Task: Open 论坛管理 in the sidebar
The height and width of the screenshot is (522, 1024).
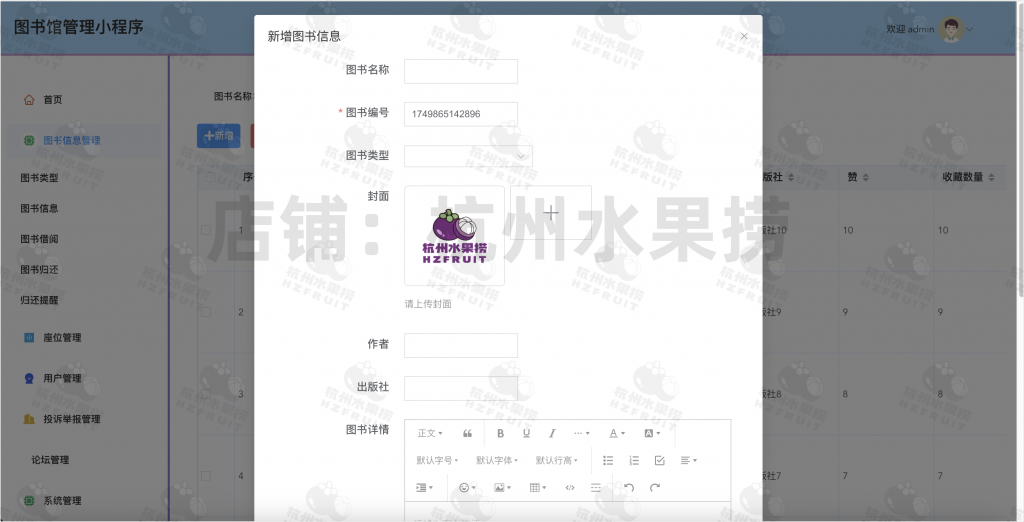Action: click(50, 460)
